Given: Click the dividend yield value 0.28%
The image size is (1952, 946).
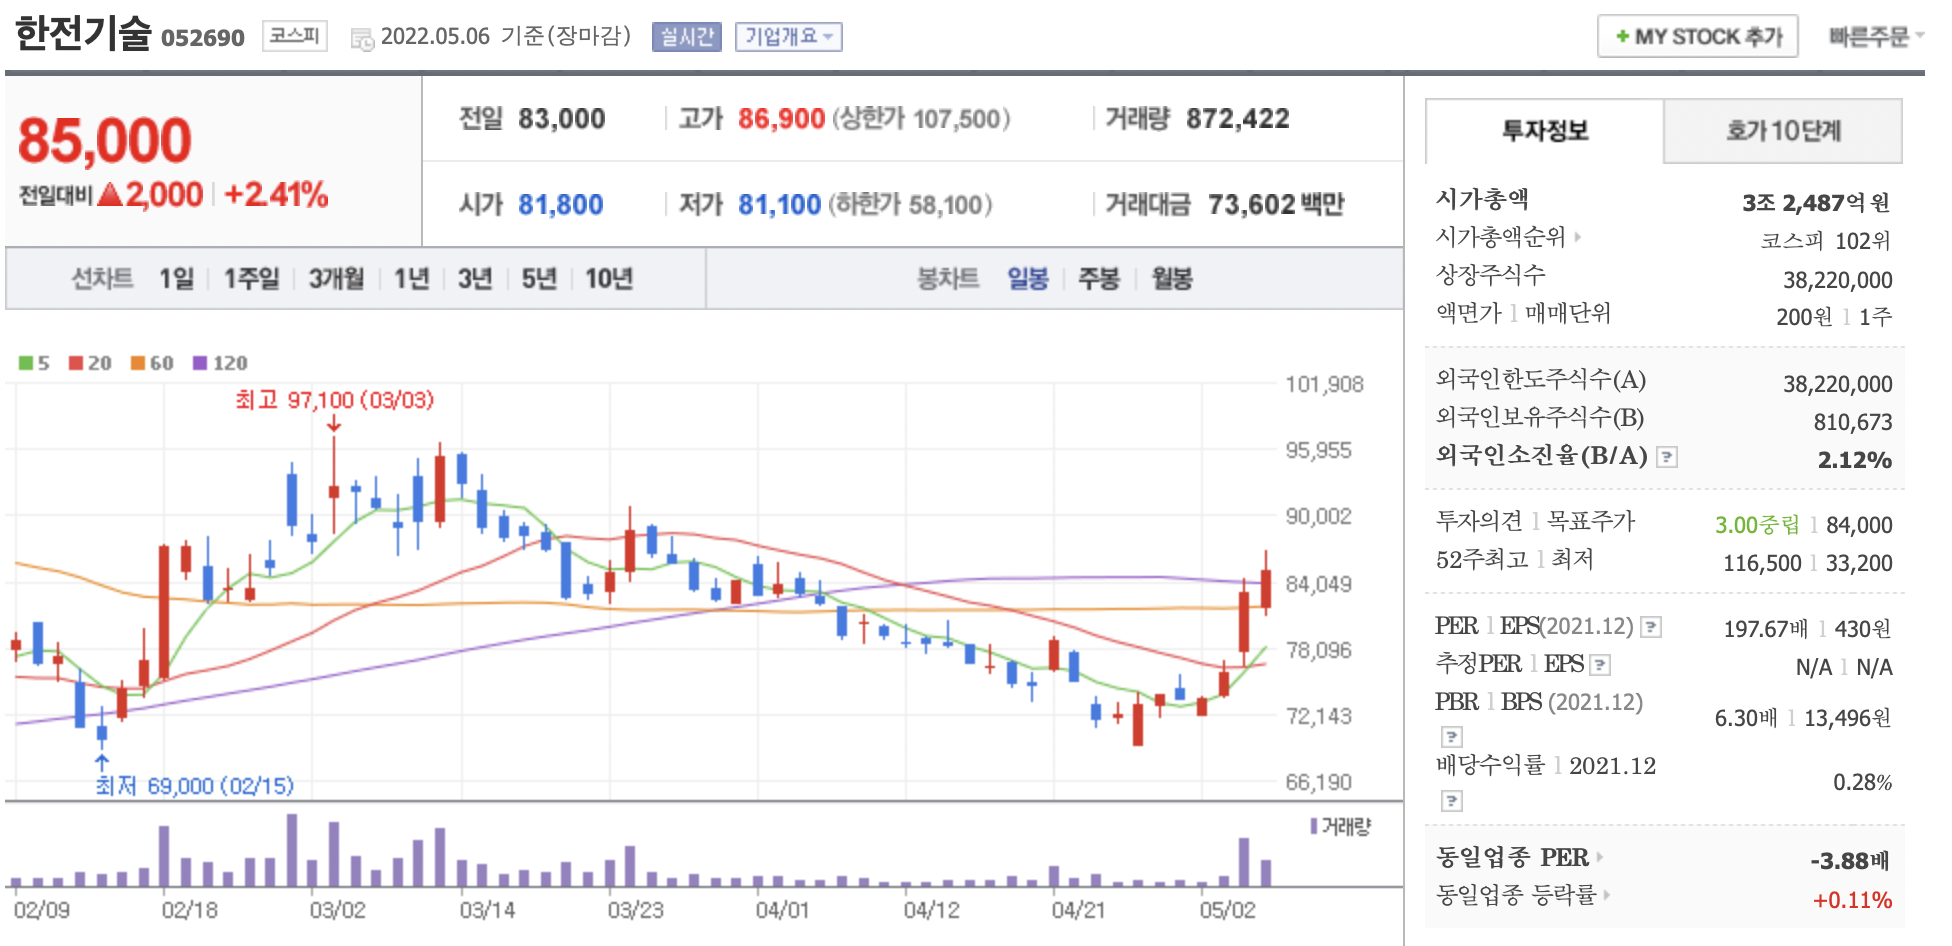Looking at the screenshot, I should coord(1862,782).
